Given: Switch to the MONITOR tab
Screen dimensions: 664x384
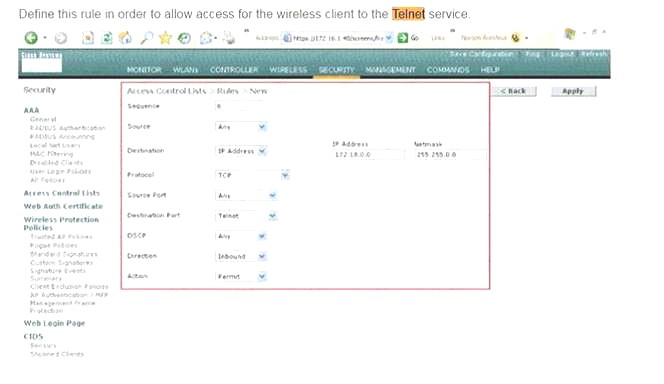Looking at the screenshot, I should pyautogui.click(x=144, y=70).
